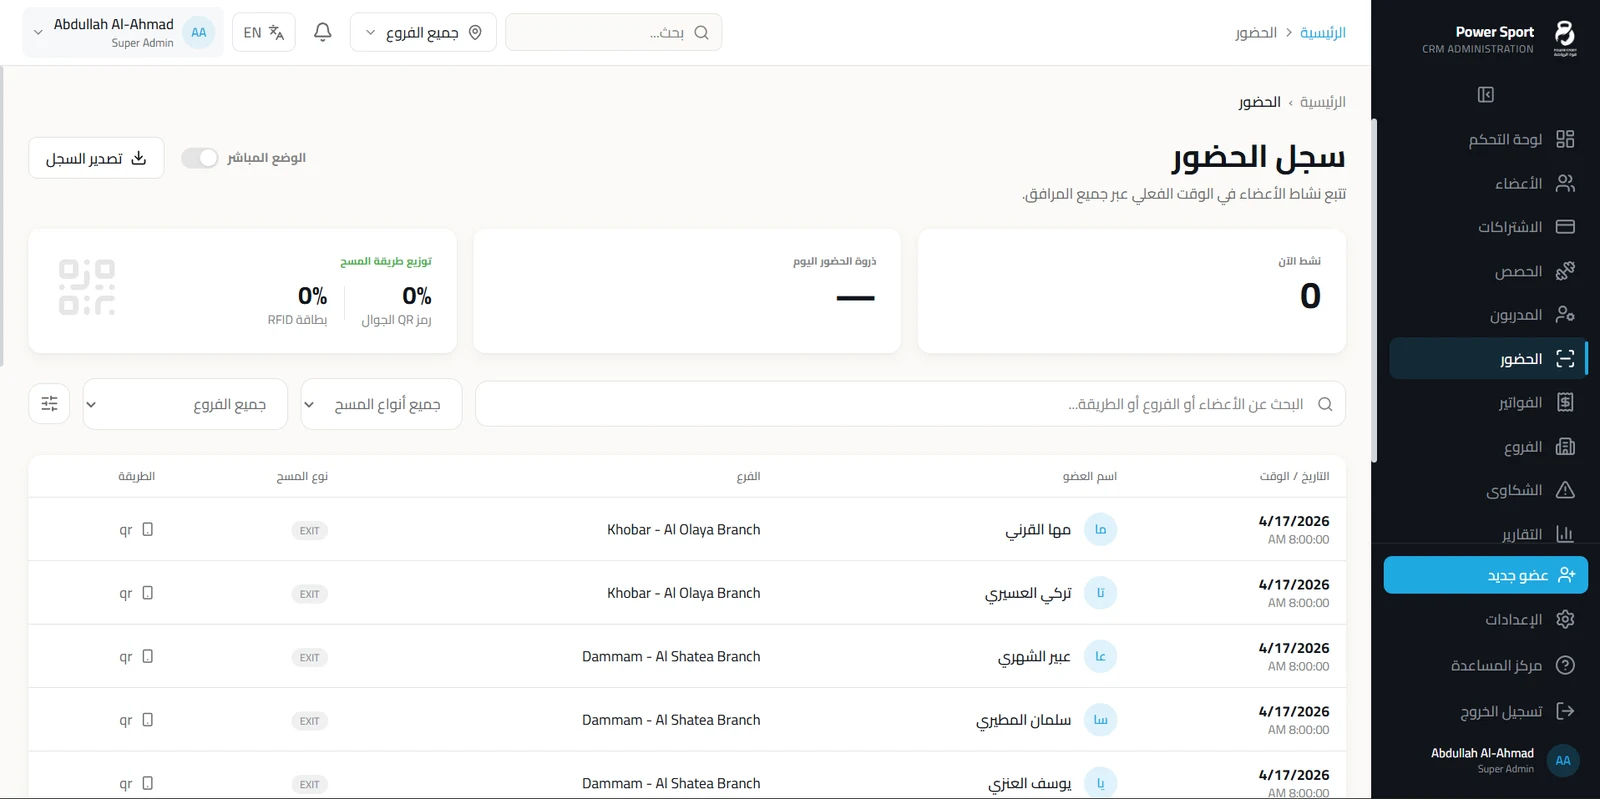Click نشط الآن active now card
Image resolution: width=1600 pixels, height=799 pixels.
click(1132, 291)
